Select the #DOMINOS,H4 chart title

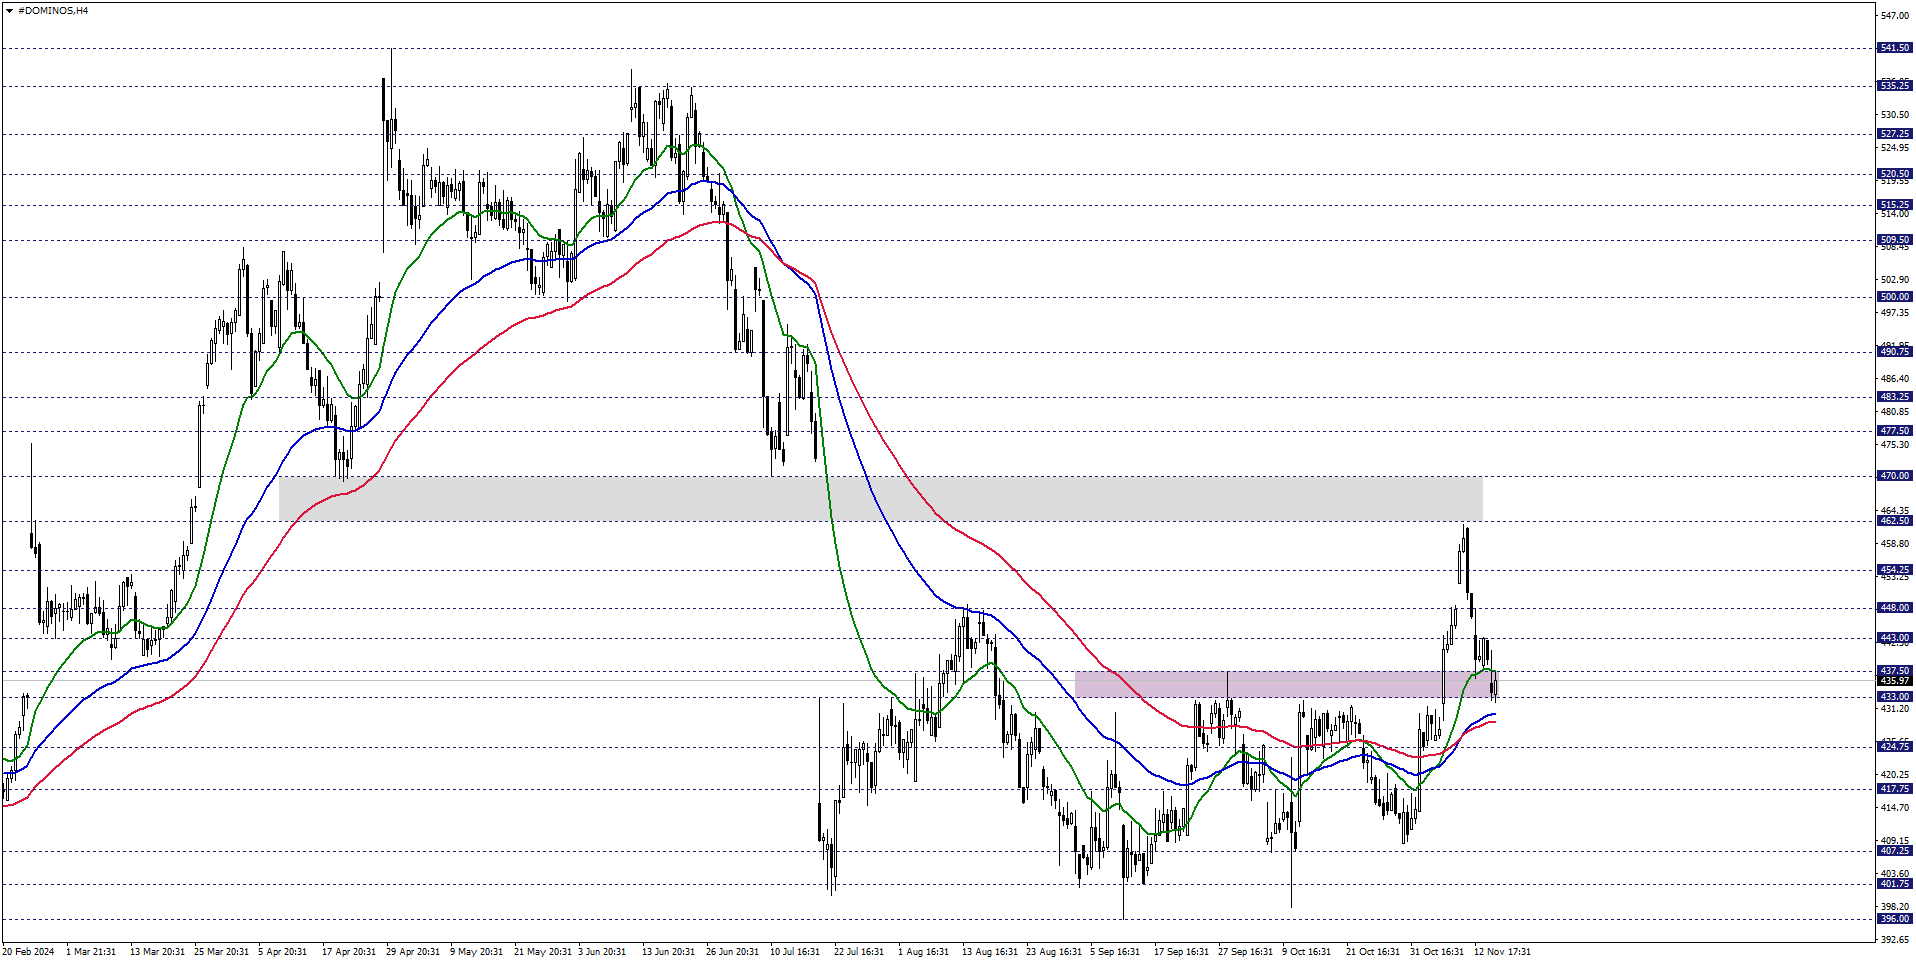tap(53, 11)
